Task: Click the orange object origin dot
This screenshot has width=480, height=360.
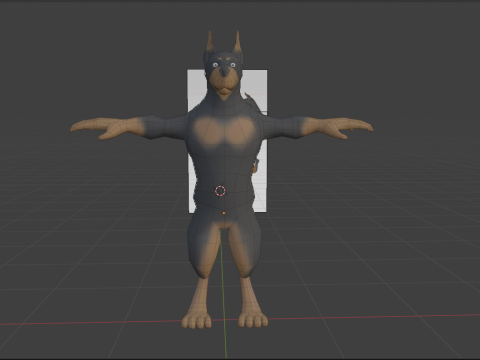Action: (224, 213)
